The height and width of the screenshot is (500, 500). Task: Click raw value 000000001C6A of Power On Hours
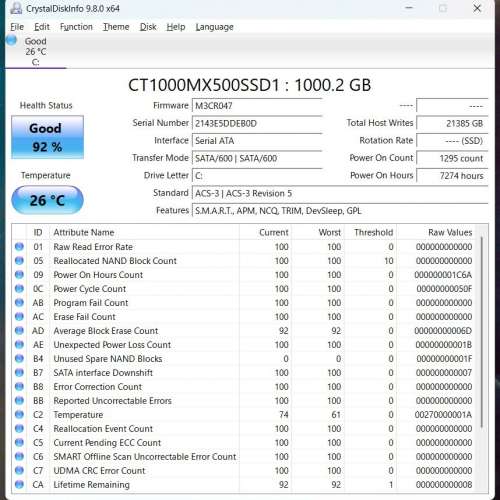point(443,275)
